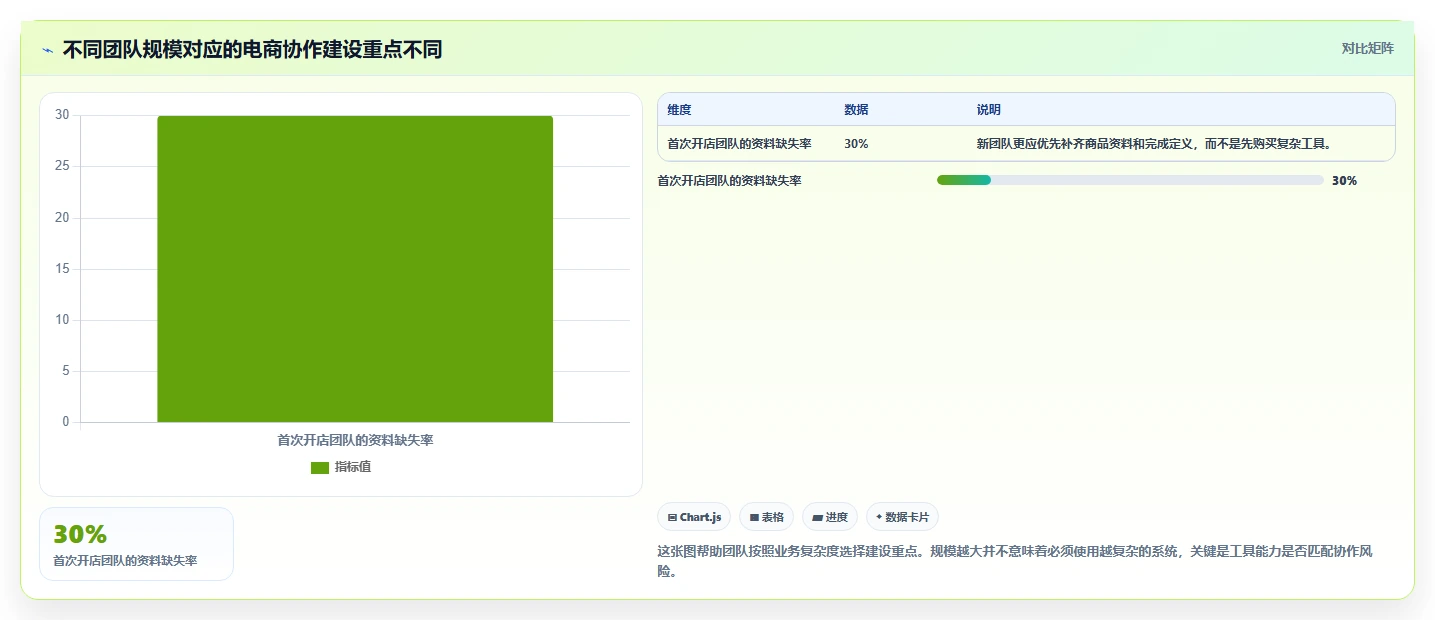Click the 30% cell in the table
This screenshot has height=620, width=1435.
856,144
